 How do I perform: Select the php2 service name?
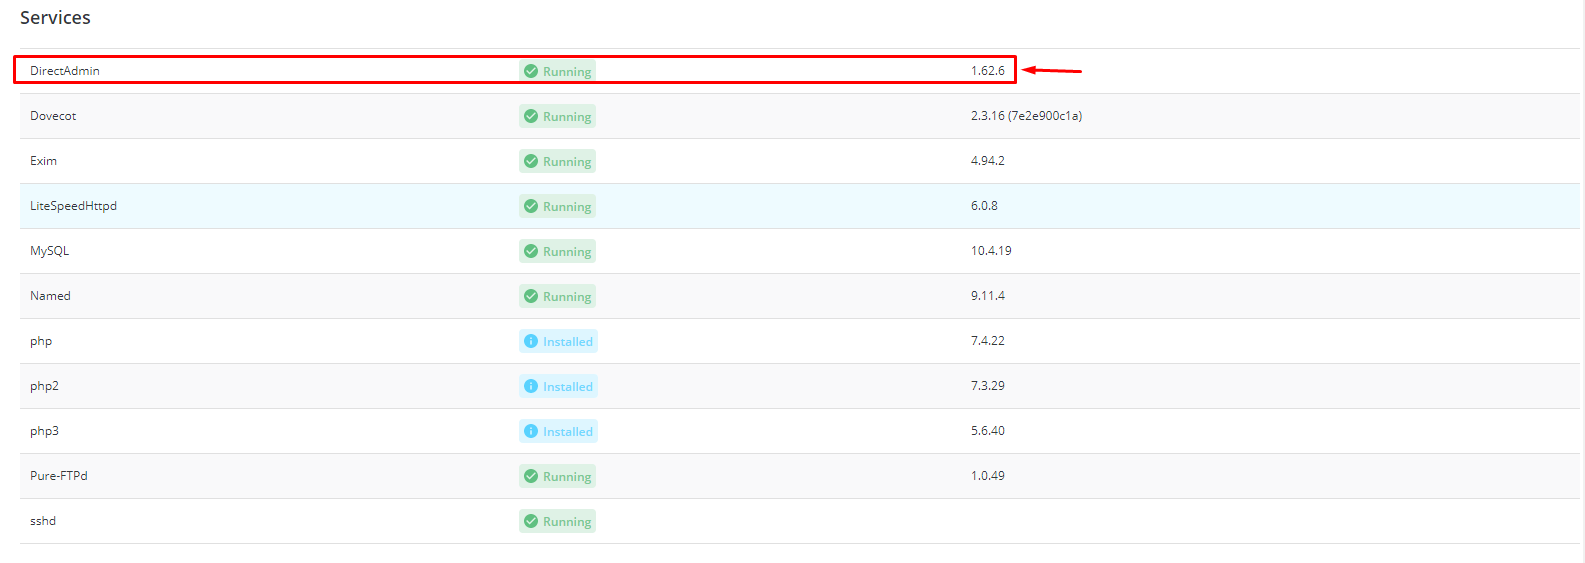point(44,387)
